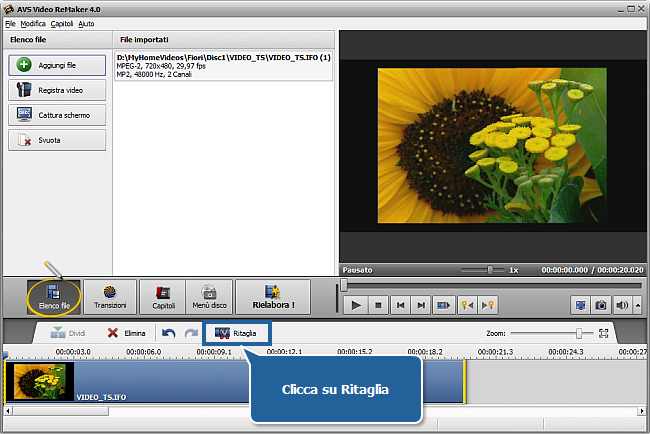Open the Menù disco panel
650x434 pixels.
pos(208,298)
